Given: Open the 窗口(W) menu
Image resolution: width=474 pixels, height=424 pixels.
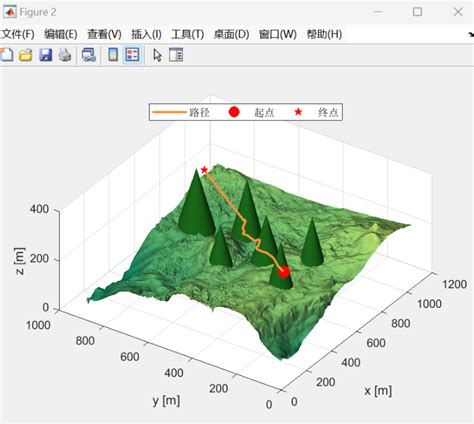Looking at the screenshot, I should point(278,34).
